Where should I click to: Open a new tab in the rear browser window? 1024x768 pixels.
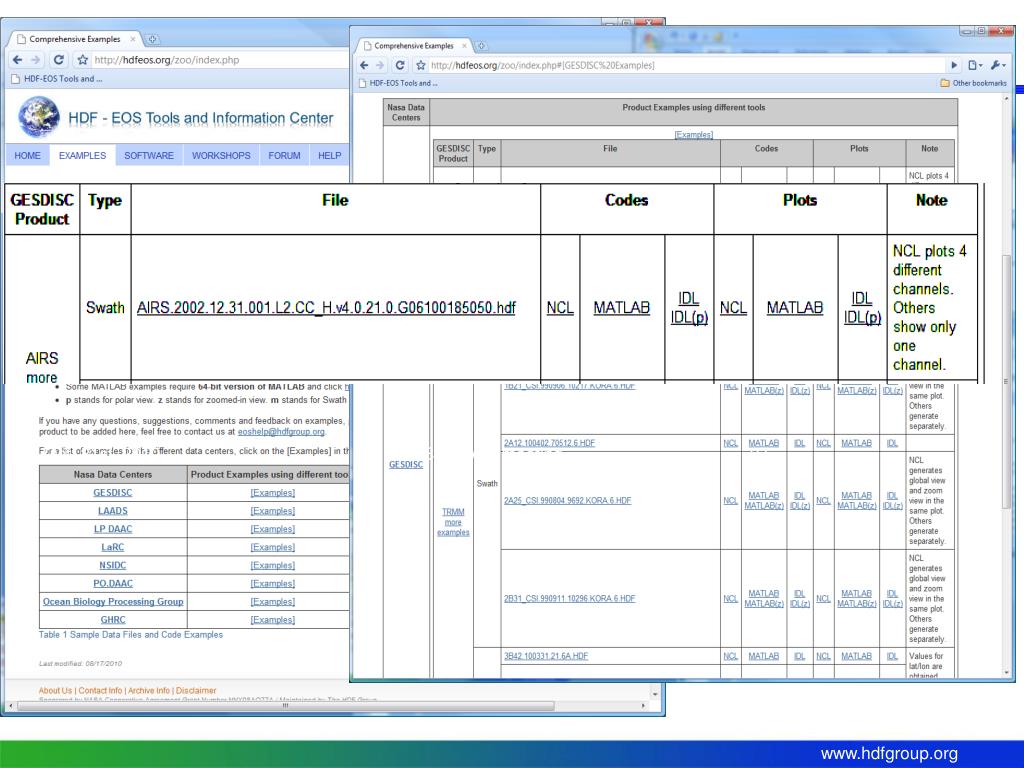coord(152,39)
